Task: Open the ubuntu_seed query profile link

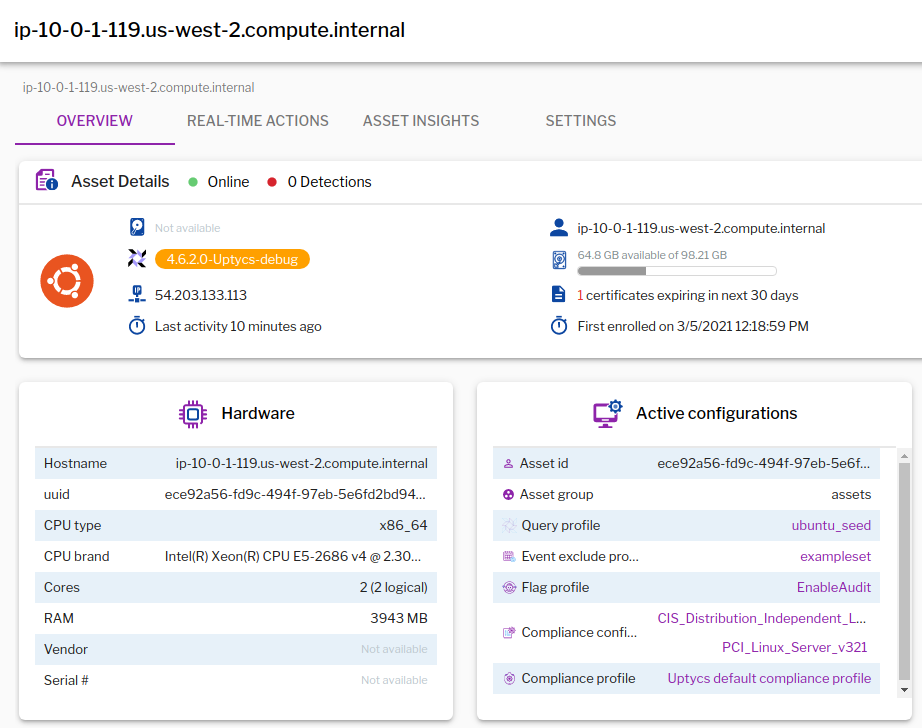Action: click(x=833, y=524)
